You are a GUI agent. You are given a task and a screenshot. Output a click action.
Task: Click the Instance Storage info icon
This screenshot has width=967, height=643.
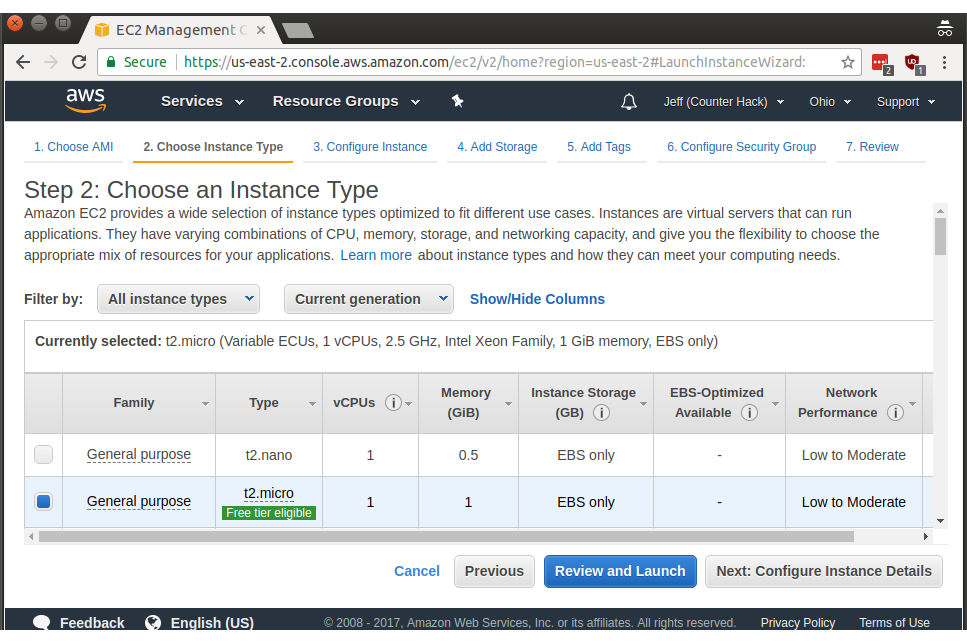pos(601,412)
